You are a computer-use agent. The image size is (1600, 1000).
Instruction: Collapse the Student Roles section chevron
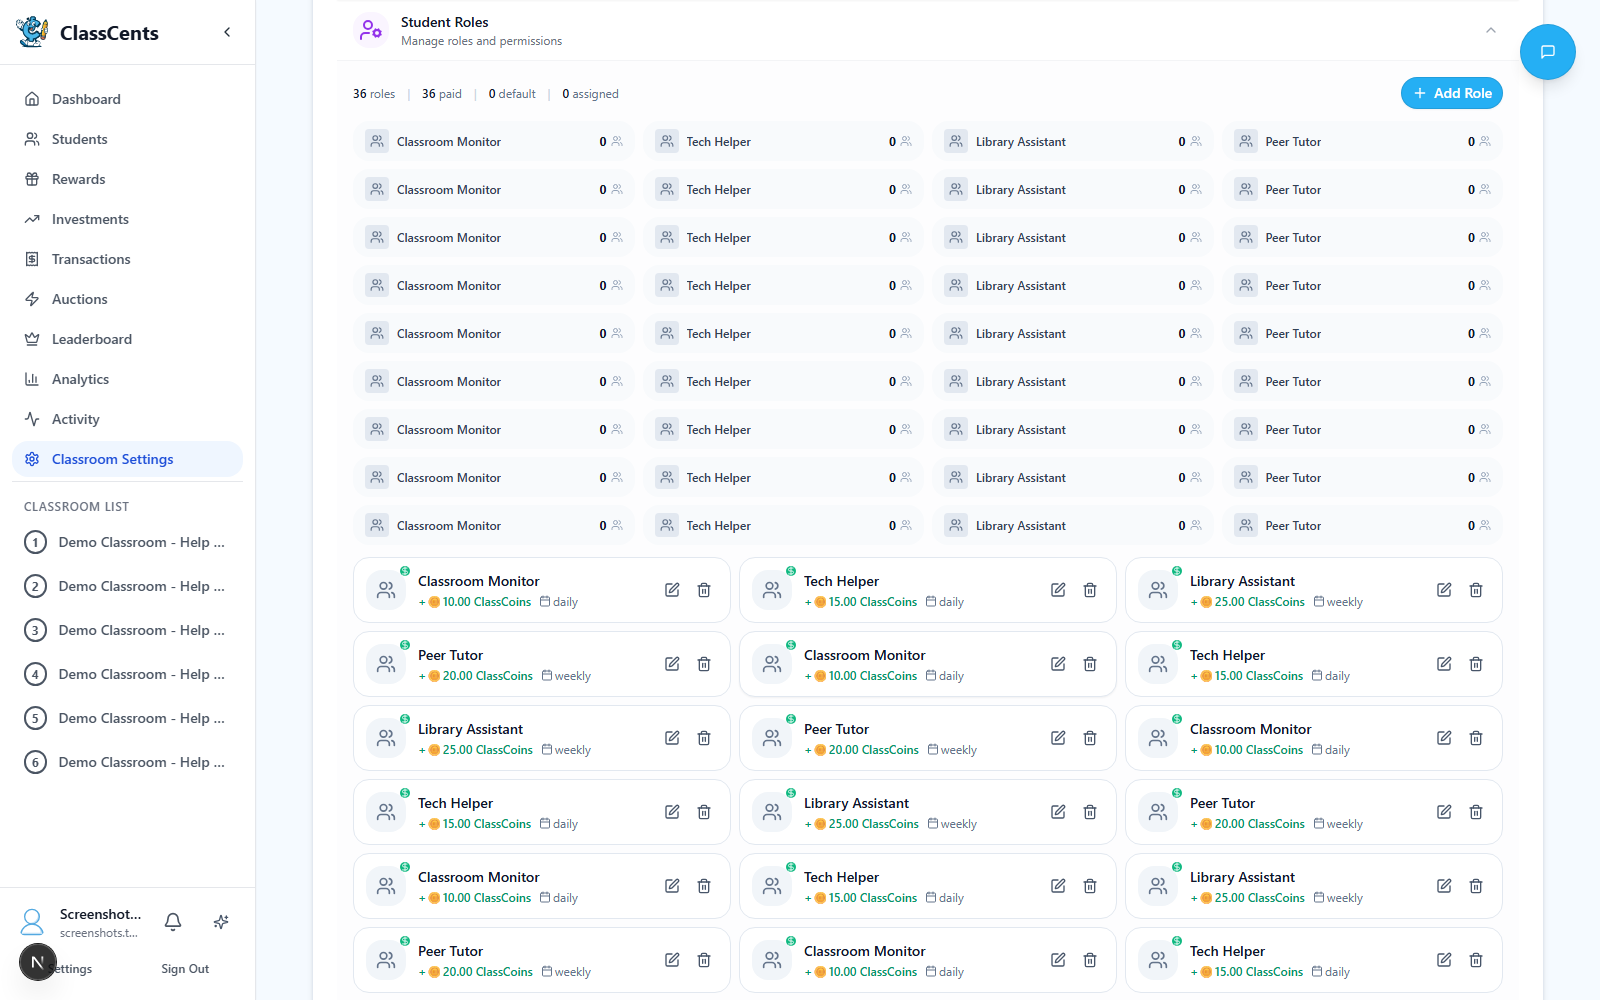coord(1491,31)
